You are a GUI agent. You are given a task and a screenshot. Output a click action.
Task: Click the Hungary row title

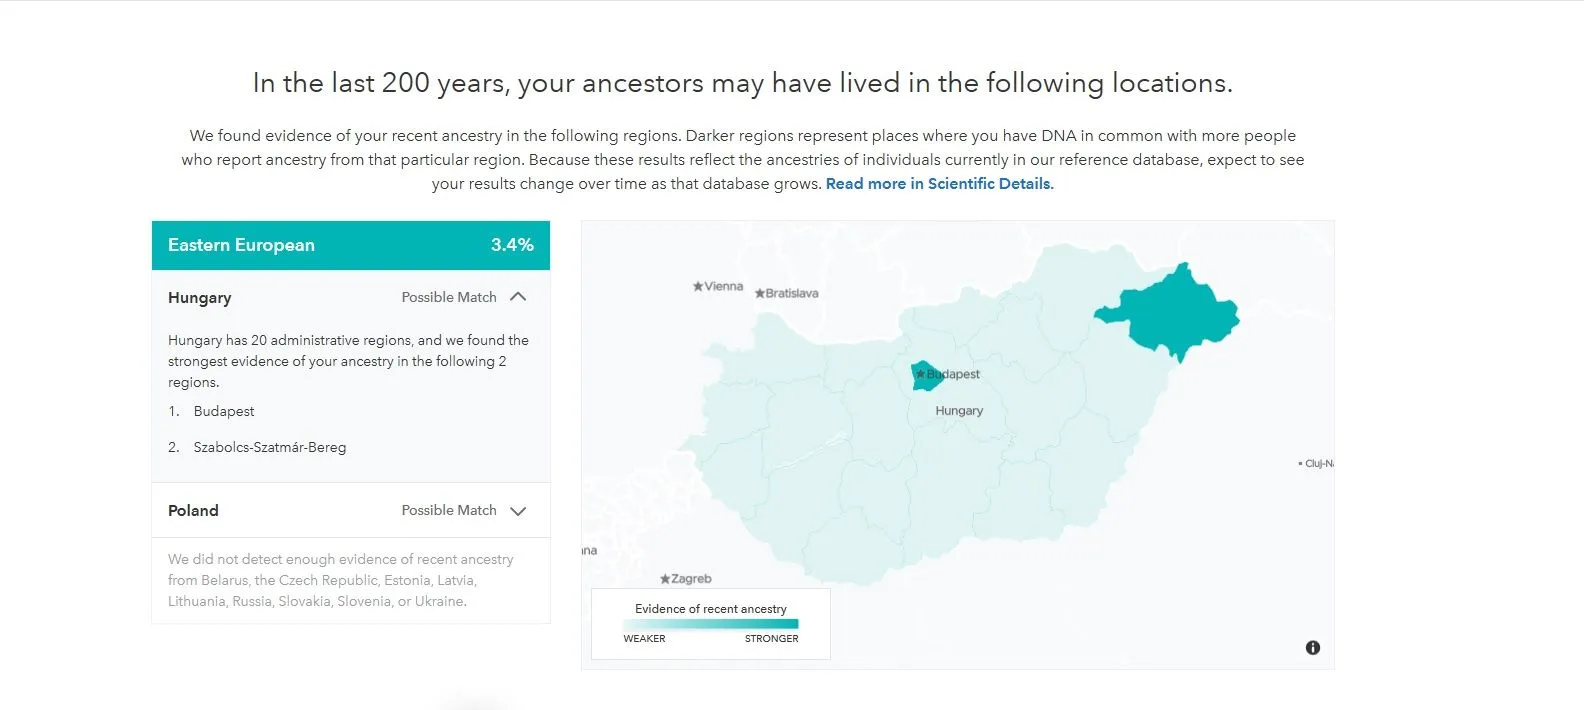click(200, 298)
